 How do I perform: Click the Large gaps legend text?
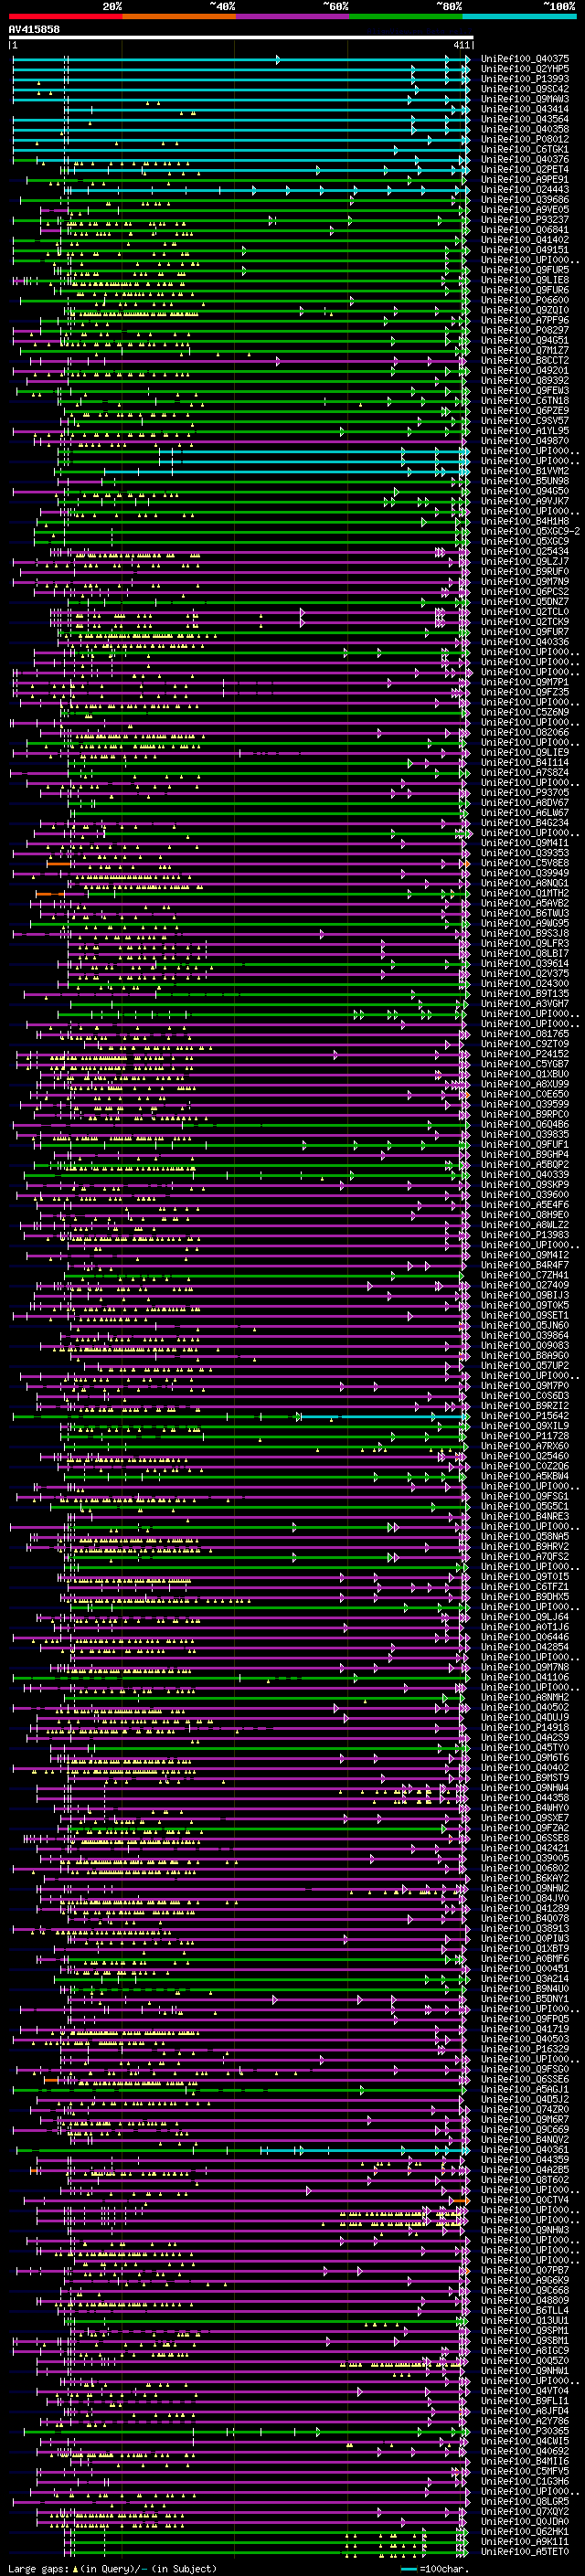coord(39,2568)
